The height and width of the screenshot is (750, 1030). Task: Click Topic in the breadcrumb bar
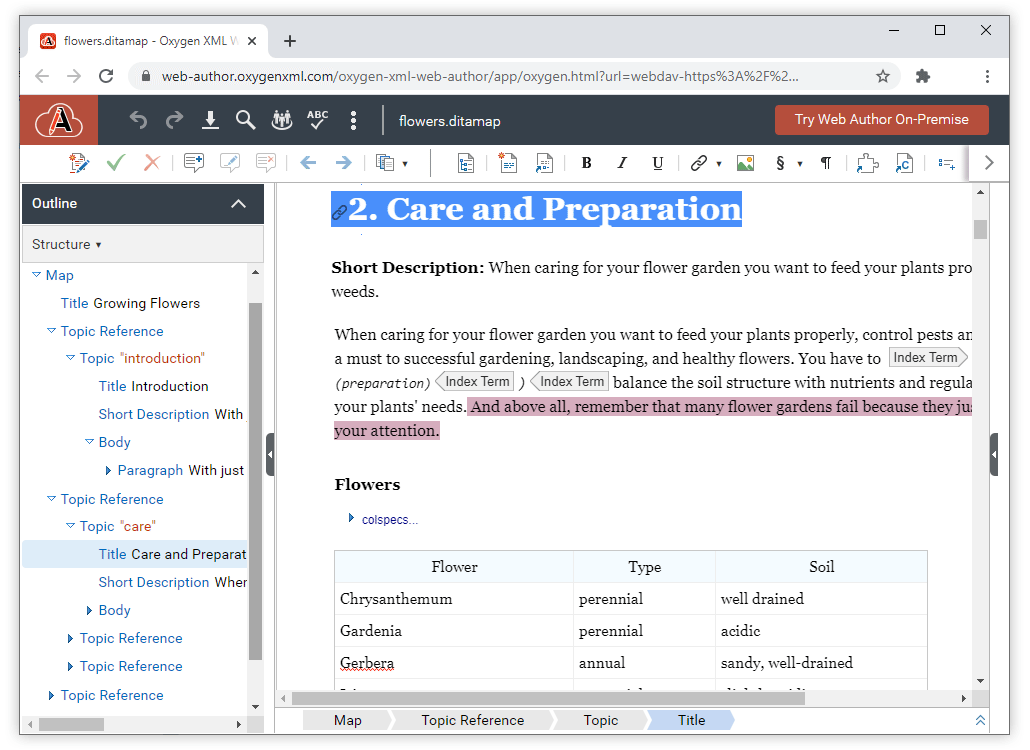point(600,720)
